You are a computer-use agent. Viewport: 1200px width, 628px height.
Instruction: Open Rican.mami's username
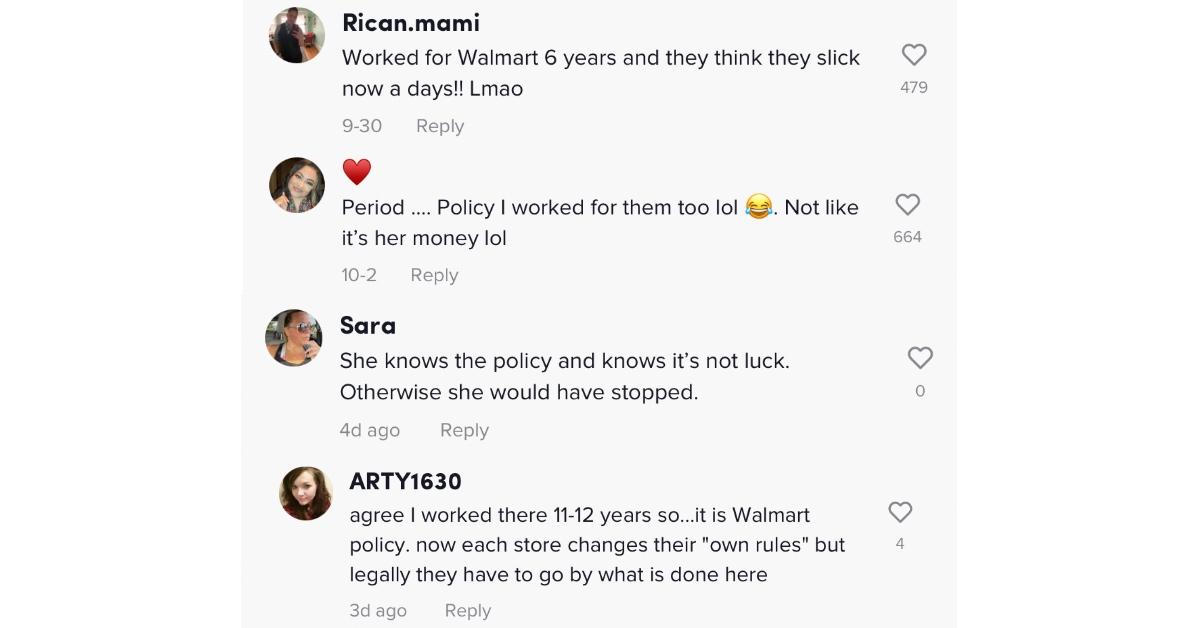(x=410, y=22)
